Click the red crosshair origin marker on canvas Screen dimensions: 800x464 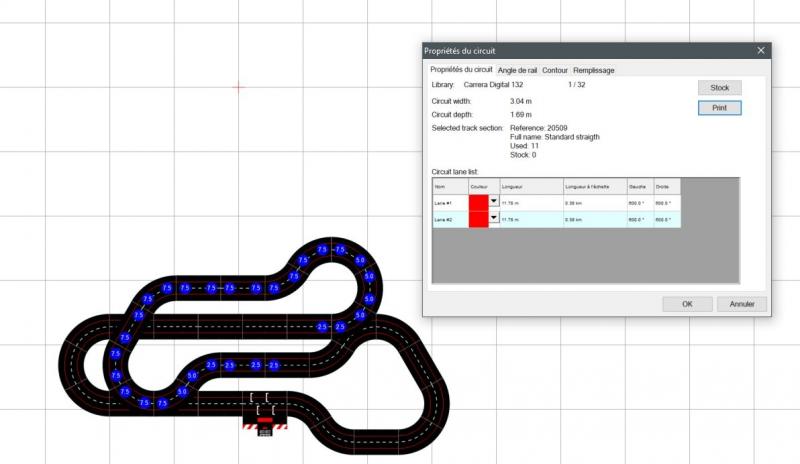coord(238,88)
